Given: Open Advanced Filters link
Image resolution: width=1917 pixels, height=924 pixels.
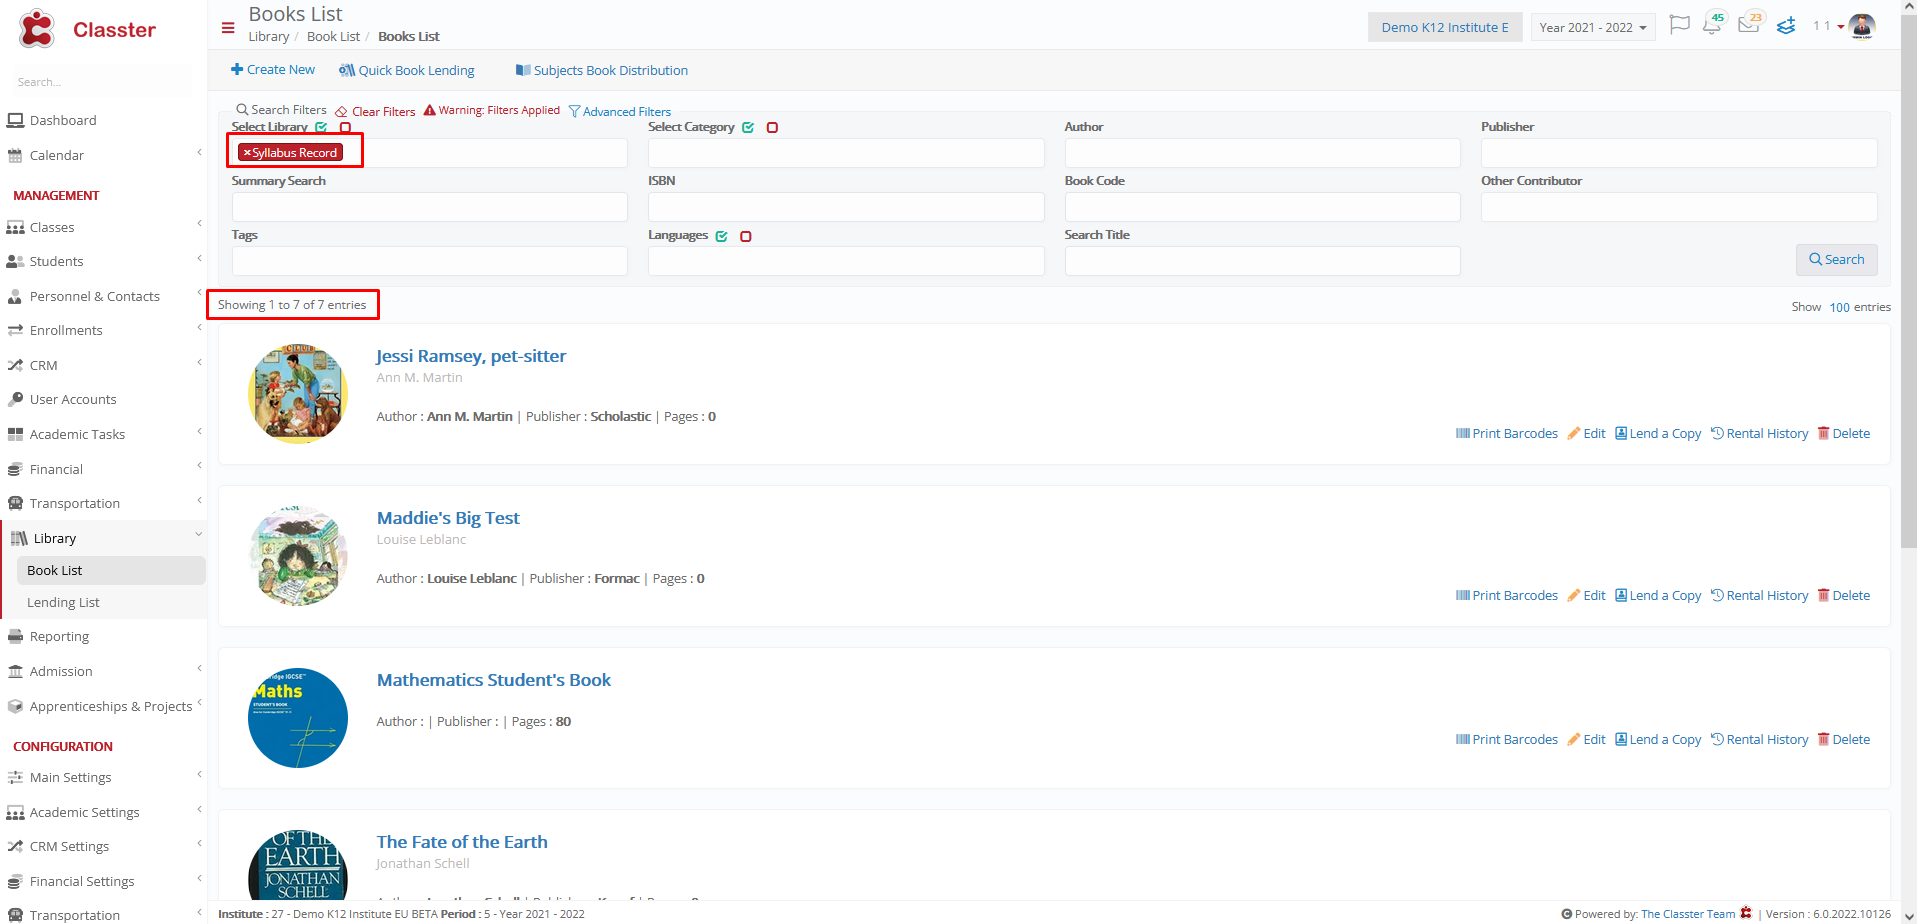Looking at the screenshot, I should coord(620,112).
